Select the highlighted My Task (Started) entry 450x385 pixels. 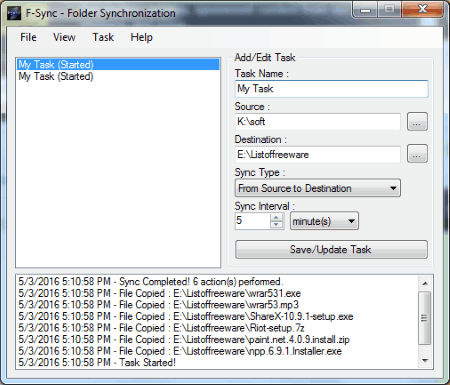click(118, 64)
